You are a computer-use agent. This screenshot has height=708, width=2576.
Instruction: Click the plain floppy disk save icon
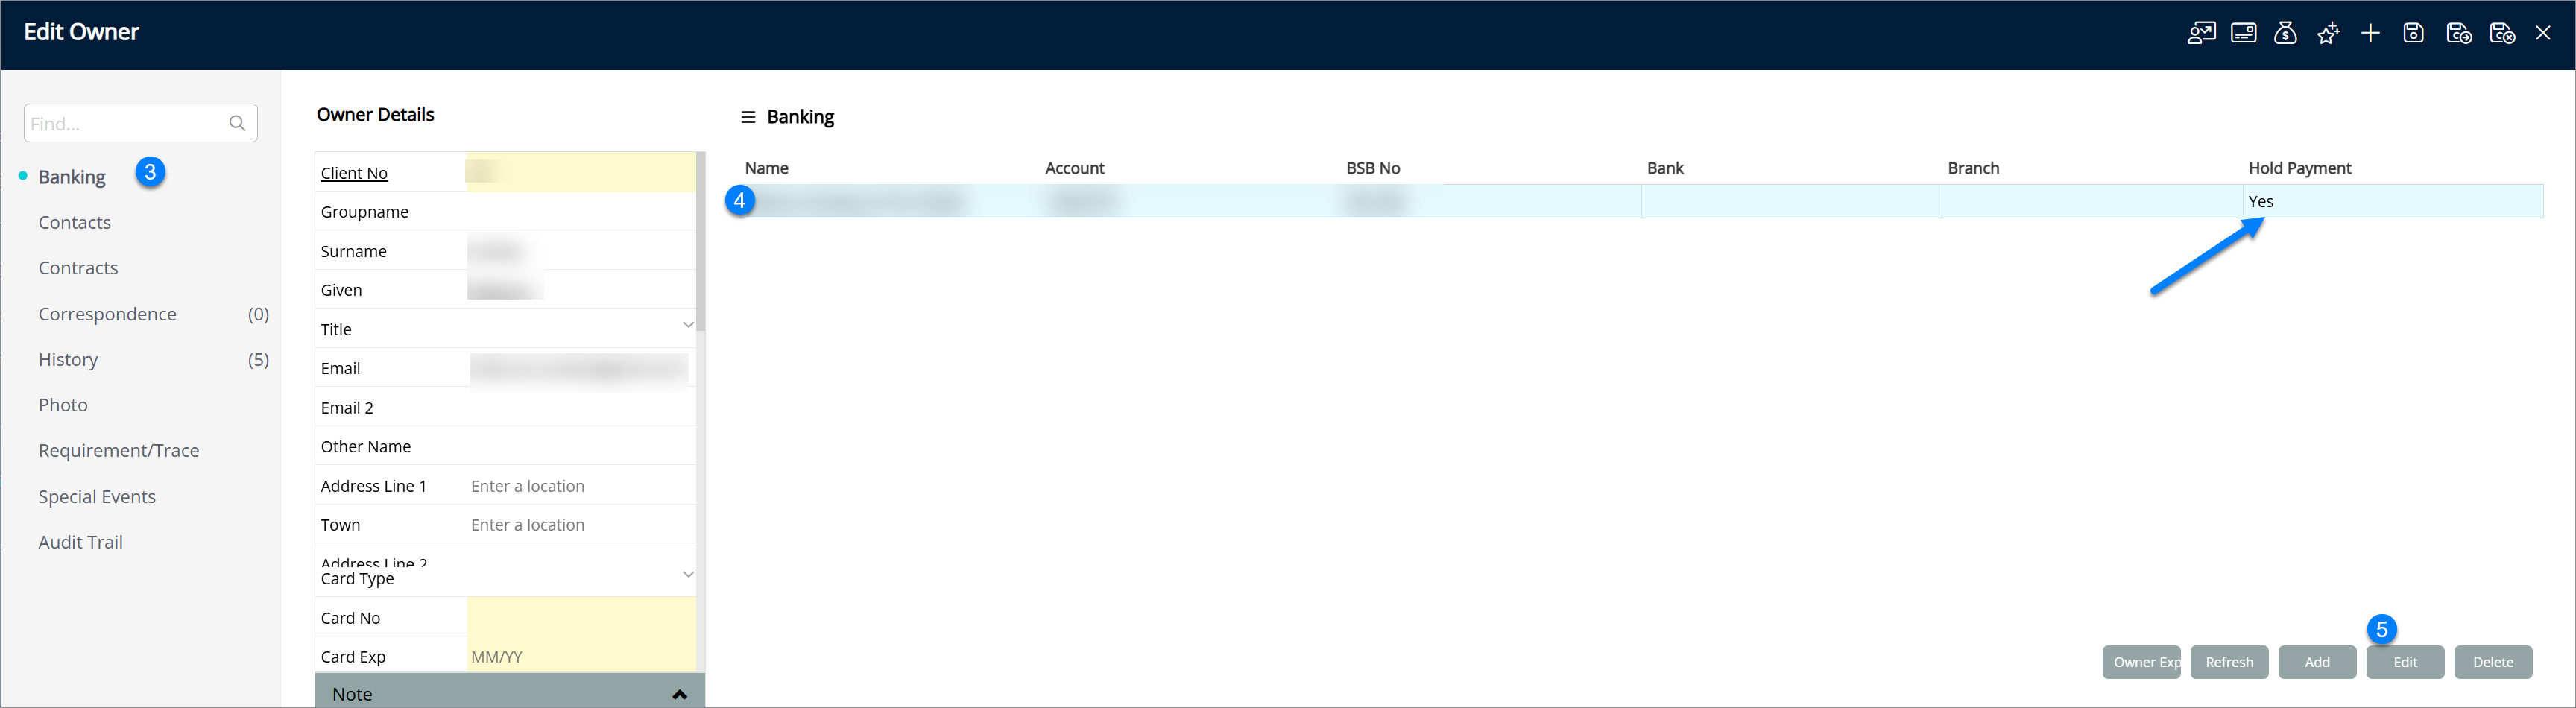tap(2413, 33)
